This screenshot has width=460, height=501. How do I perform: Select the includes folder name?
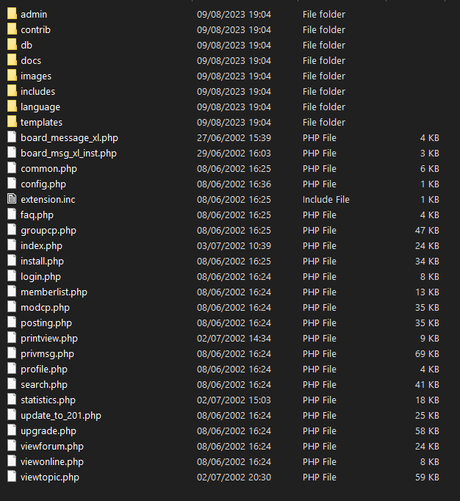coord(38,91)
